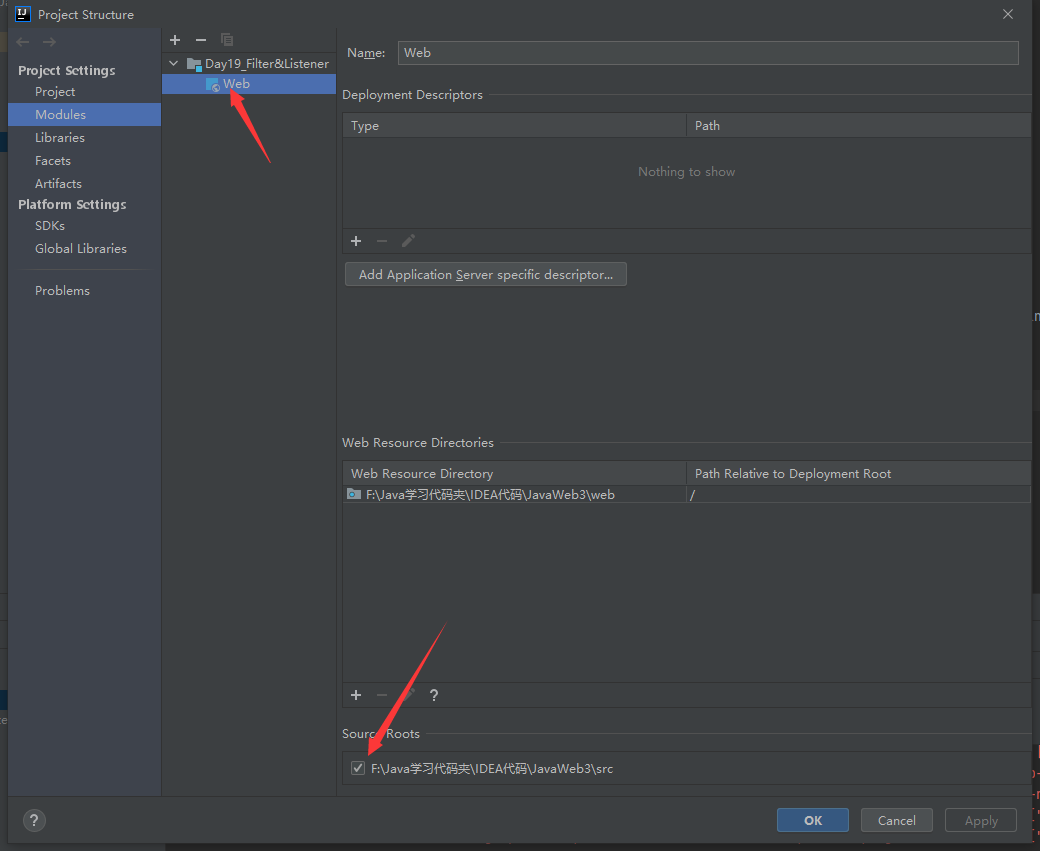Open Global Libraries settings

81,249
